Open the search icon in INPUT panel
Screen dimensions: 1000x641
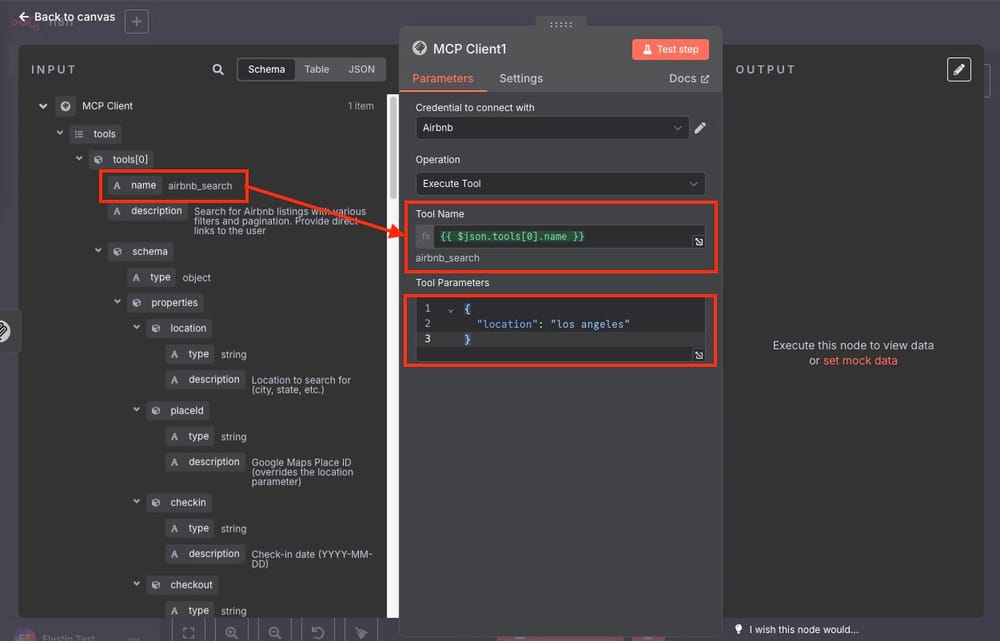pos(217,69)
